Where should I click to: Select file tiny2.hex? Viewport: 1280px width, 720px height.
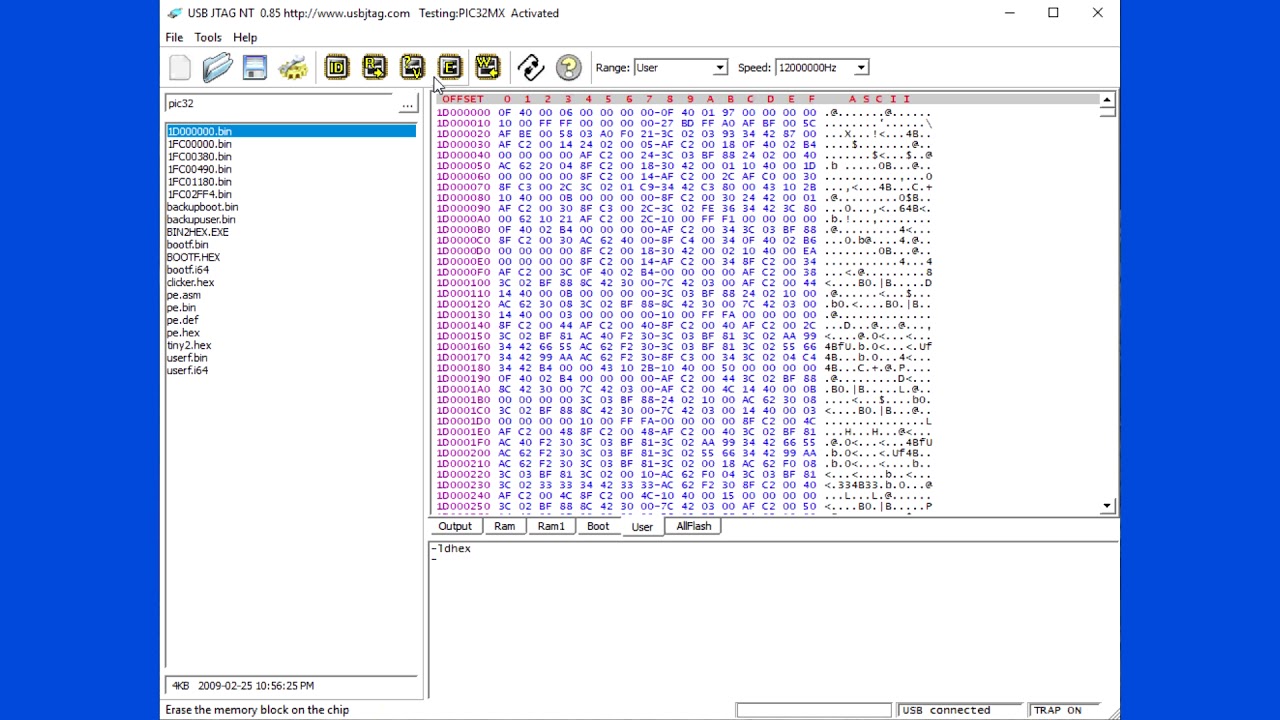[x=188, y=345]
